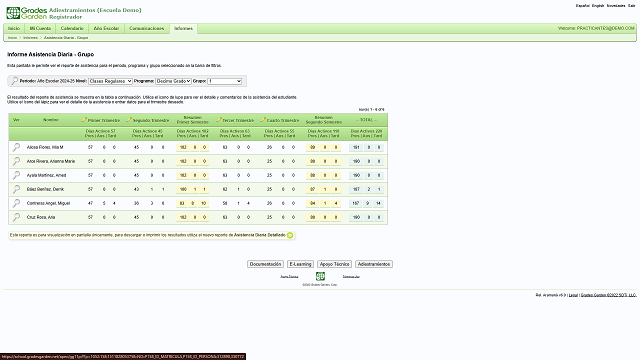Image resolution: width=640 pixels, height=360 pixels.
Task: Select the Informes tab
Action: click(183, 28)
